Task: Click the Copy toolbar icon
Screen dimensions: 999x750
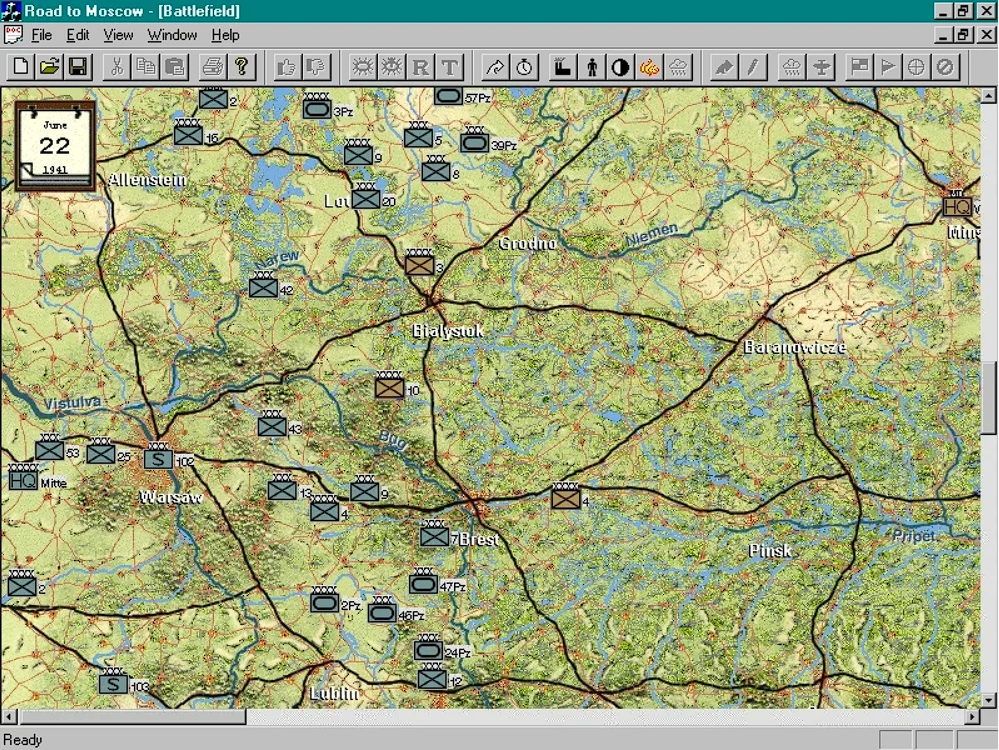Action: click(x=146, y=67)
